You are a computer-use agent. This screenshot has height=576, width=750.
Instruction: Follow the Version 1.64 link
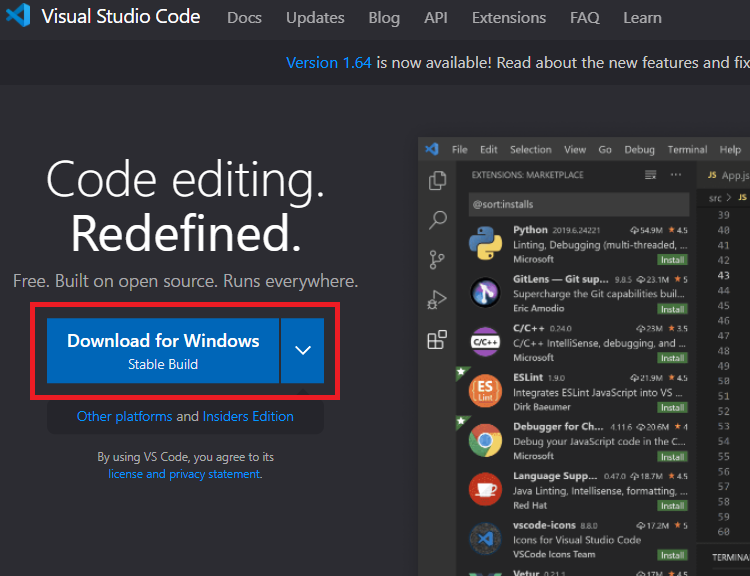click(x=328, y=63)
